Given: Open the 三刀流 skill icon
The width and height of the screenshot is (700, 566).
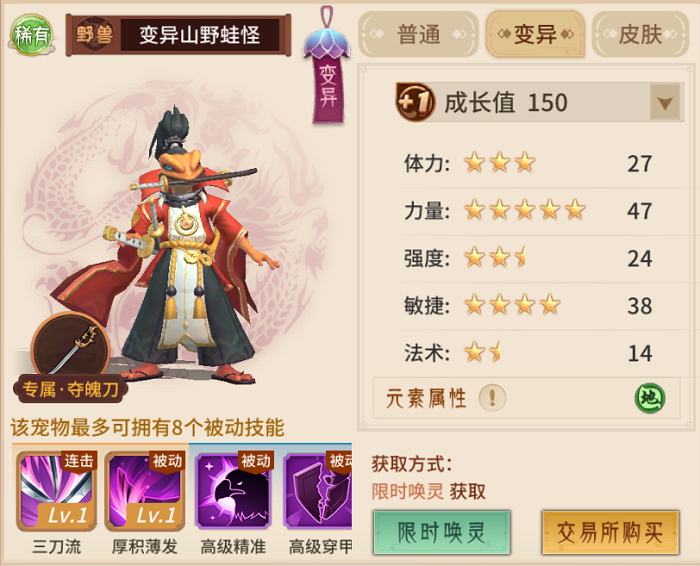Looking at the screenshot, I should (56, 491).
